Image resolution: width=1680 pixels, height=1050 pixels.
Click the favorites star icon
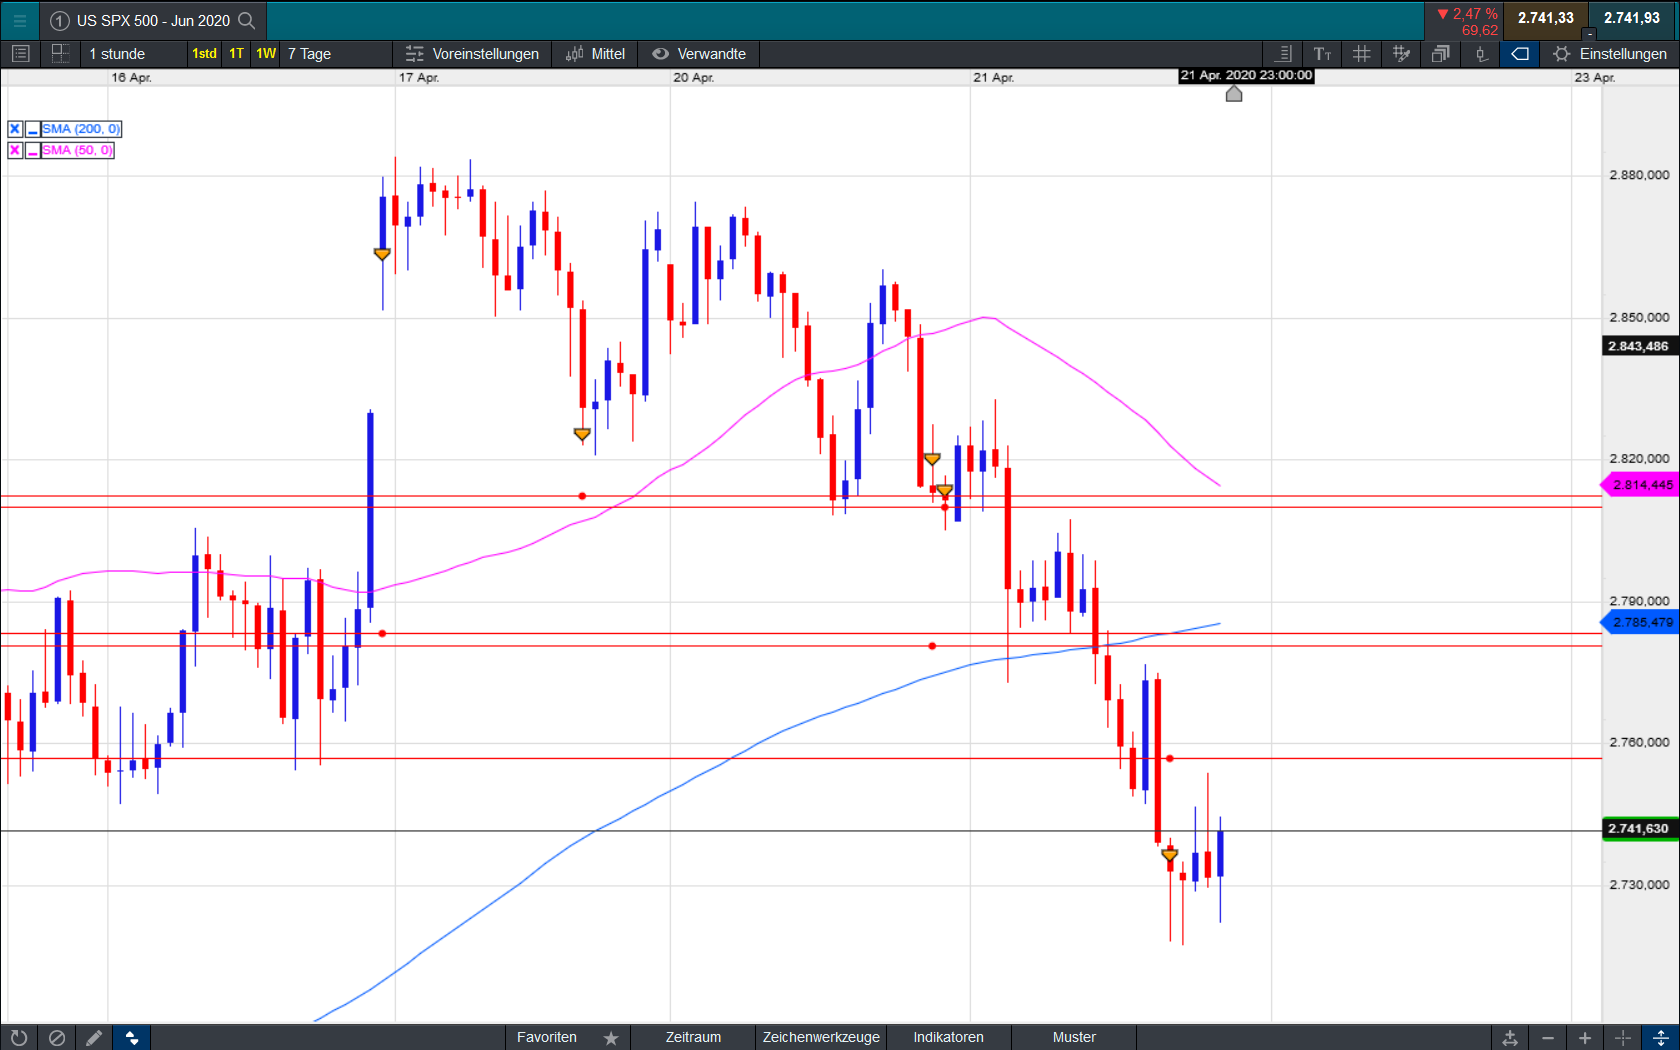pyautogui.click(x=611, y=1038)
